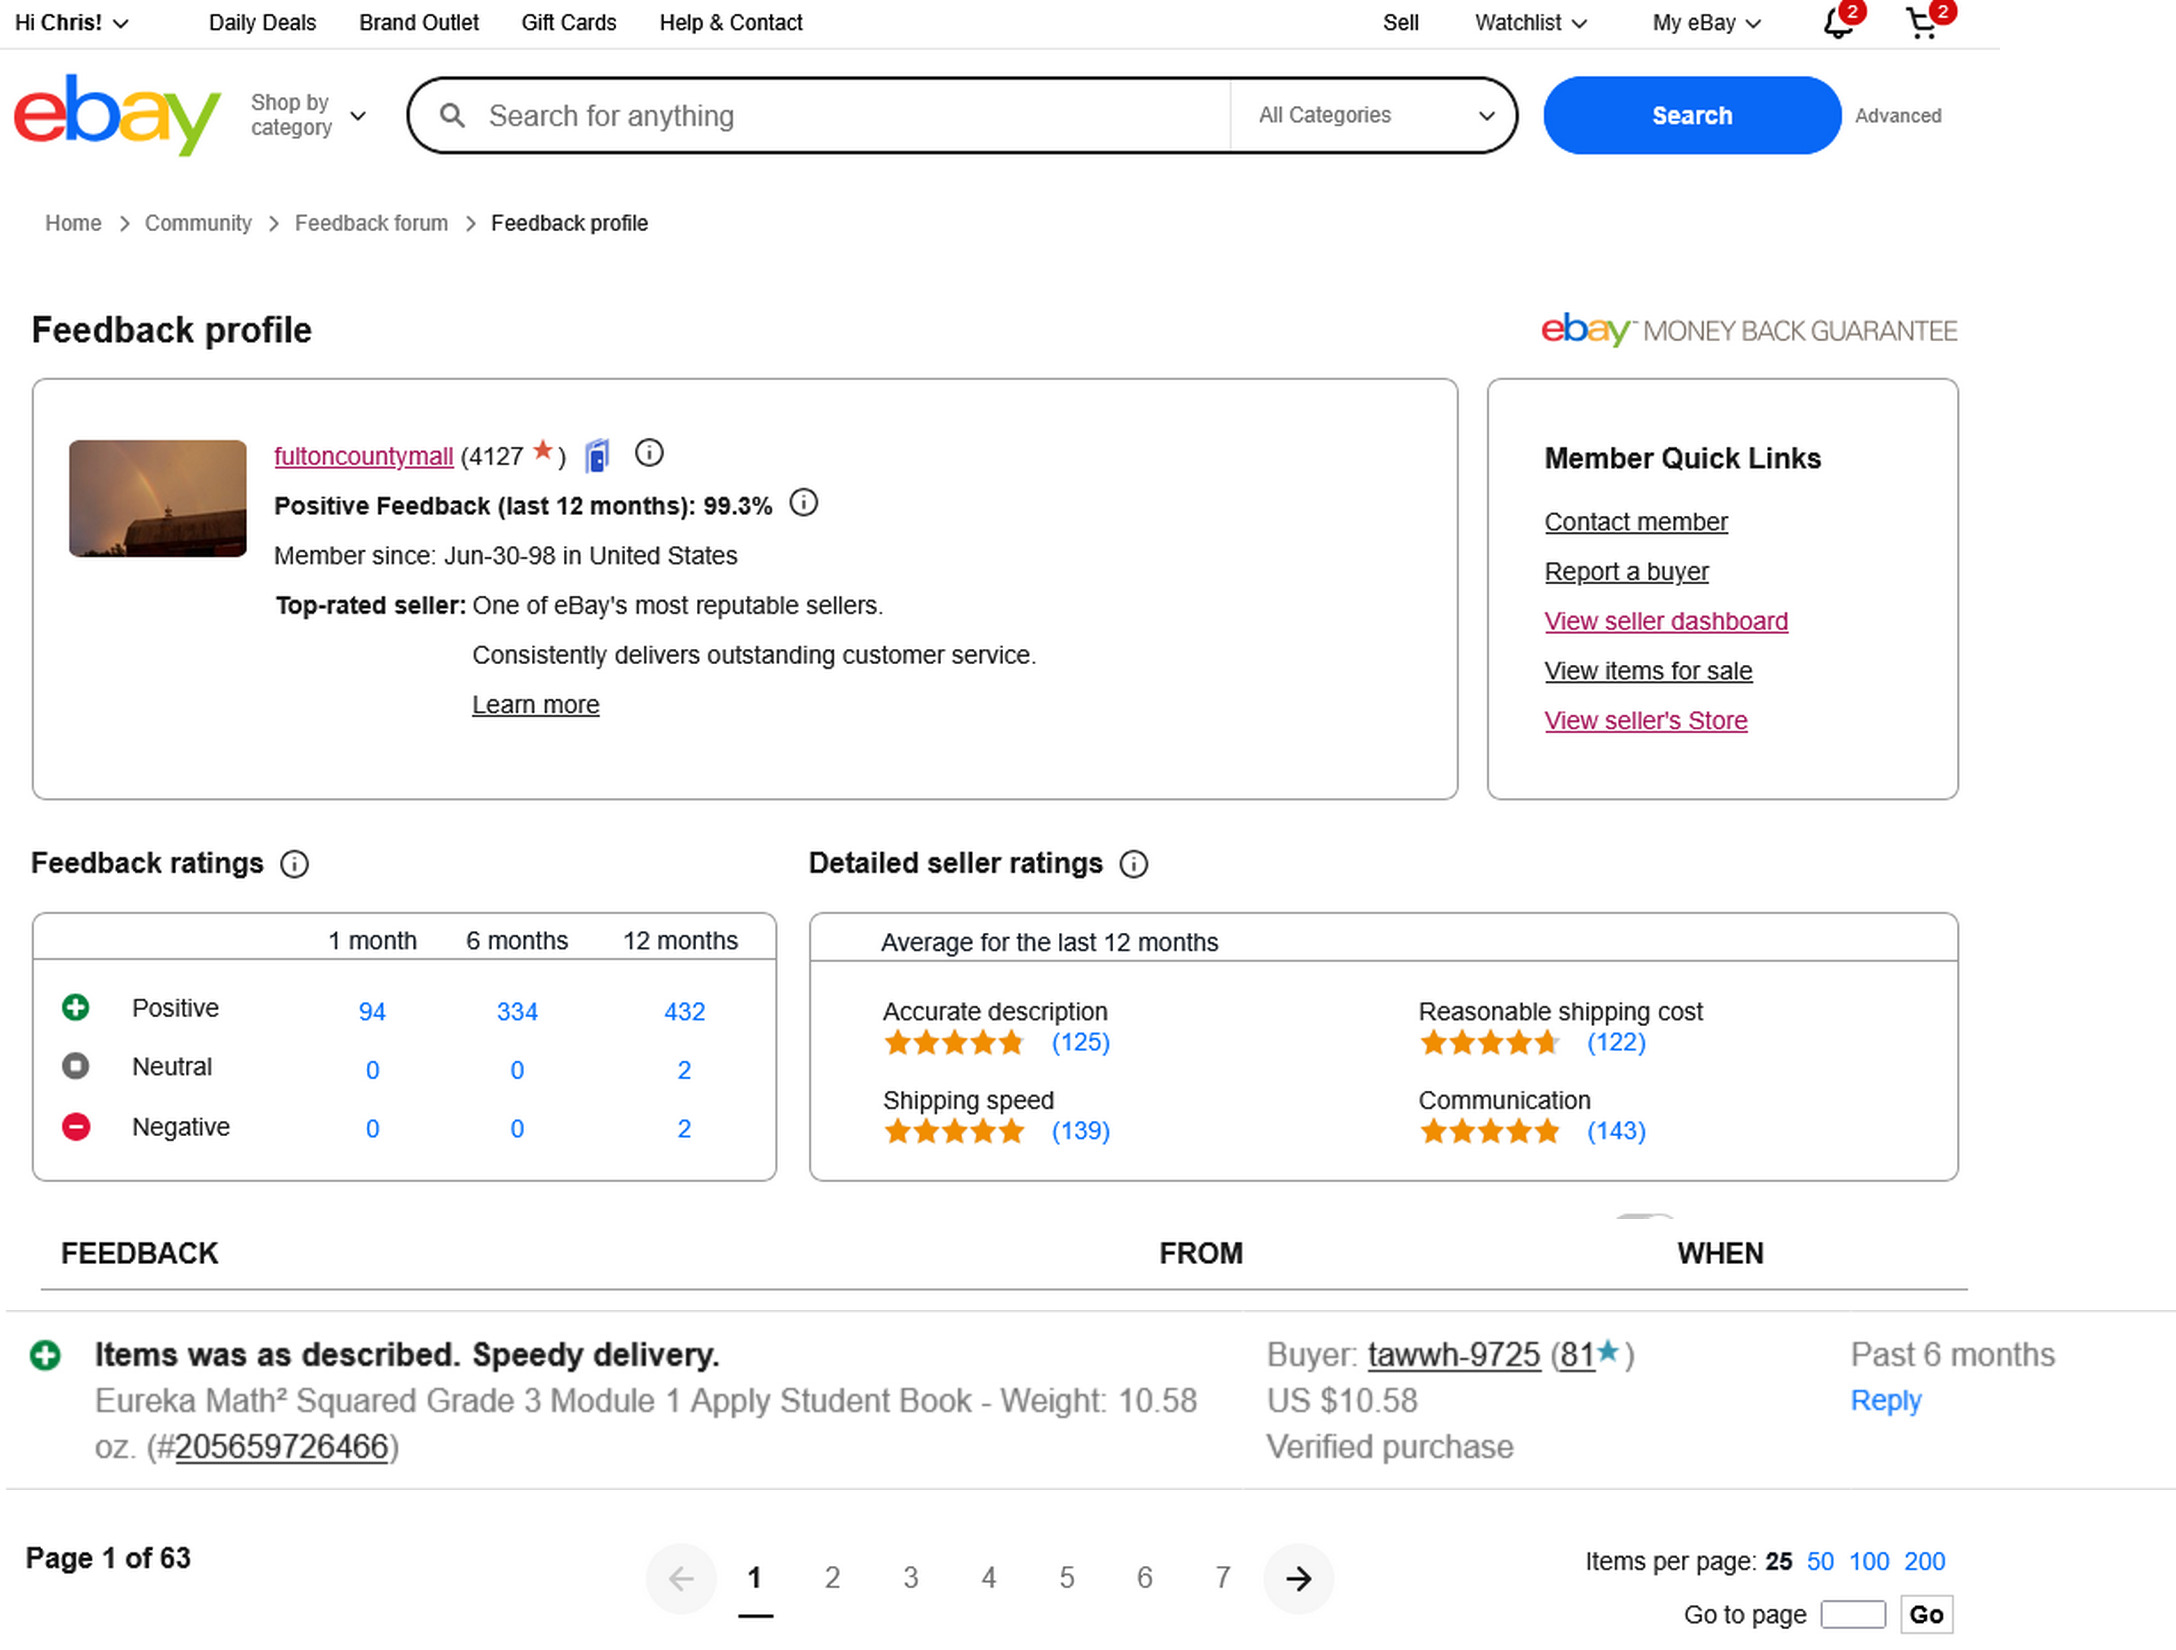Click the Detailed seller ratings info icon
Screen dimensions: 2176x1650
click(x=1133, y=864)
